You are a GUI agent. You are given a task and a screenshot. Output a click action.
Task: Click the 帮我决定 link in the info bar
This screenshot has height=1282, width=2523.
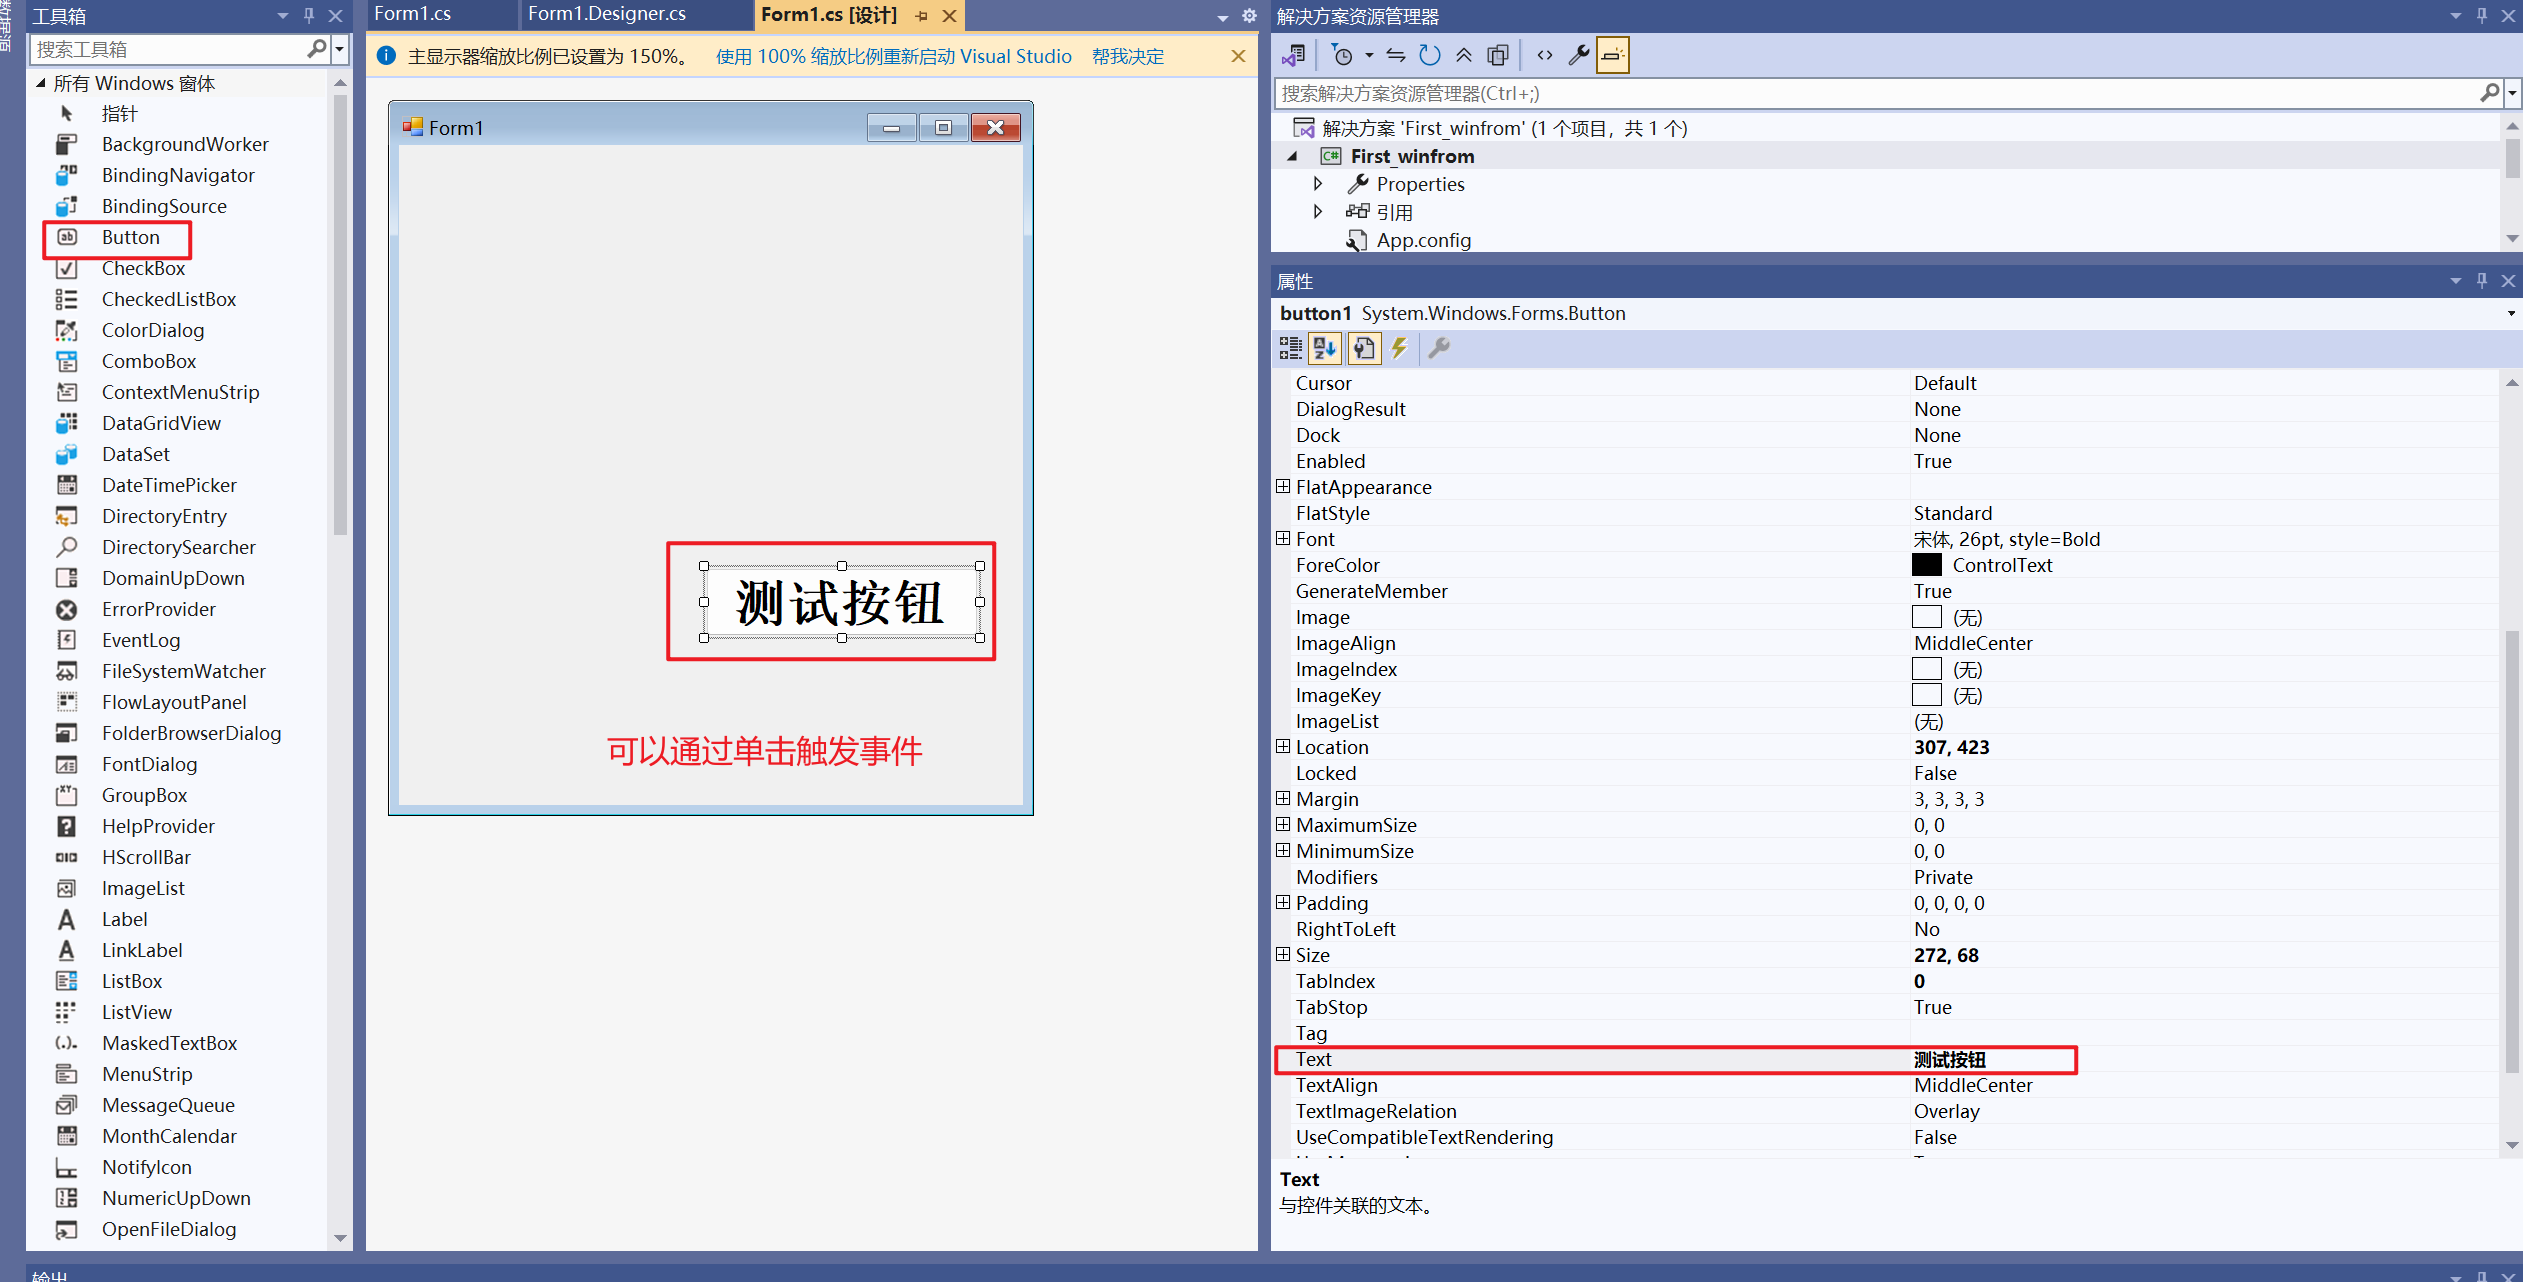click(x=1127, y=57)
